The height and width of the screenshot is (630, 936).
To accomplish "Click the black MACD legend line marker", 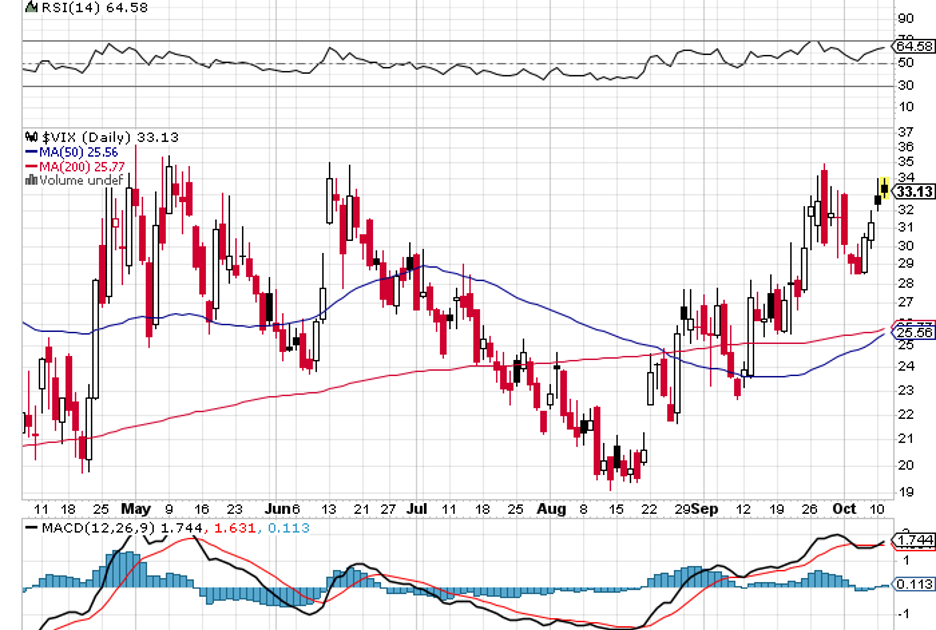I will pos(32,527).
